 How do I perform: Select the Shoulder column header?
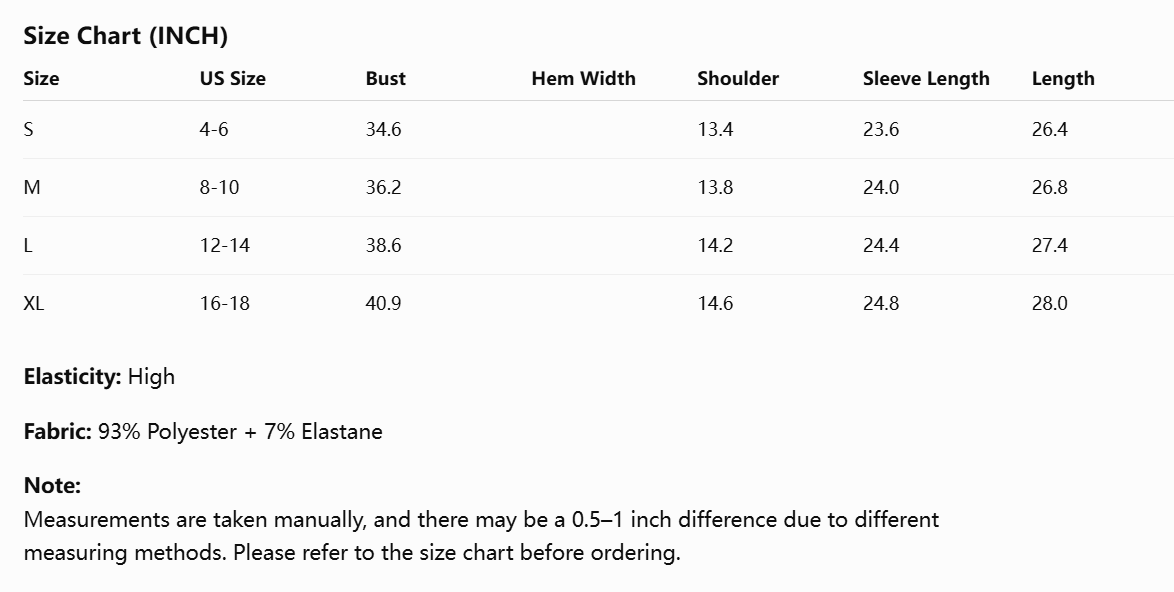(738, 79)
